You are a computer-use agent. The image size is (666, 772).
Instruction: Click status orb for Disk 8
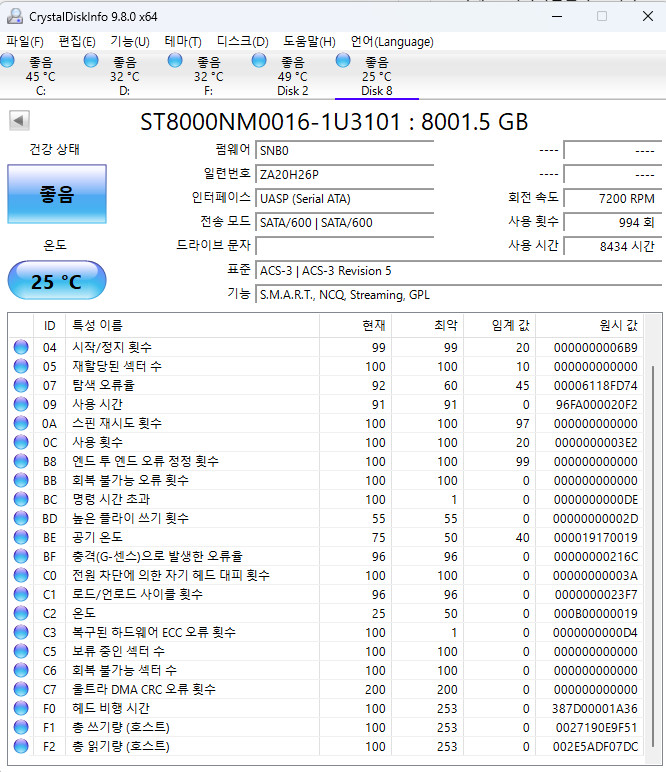343,61
